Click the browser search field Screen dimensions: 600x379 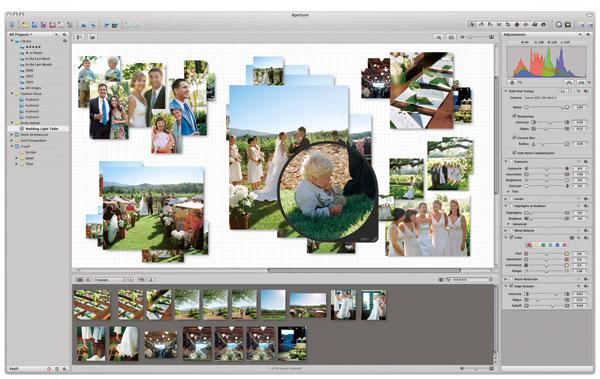[469, 280]
